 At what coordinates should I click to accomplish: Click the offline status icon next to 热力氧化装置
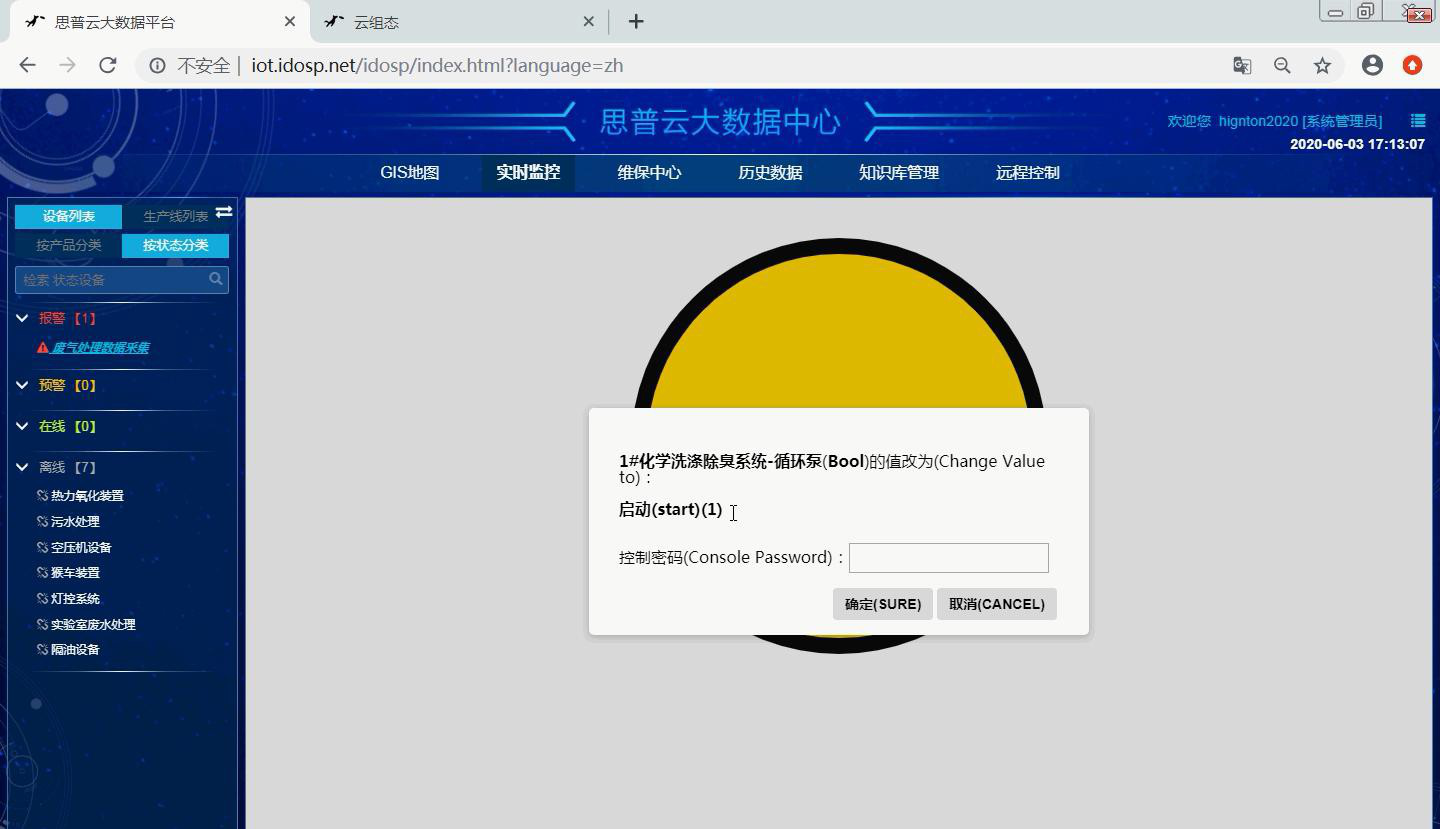41,495
